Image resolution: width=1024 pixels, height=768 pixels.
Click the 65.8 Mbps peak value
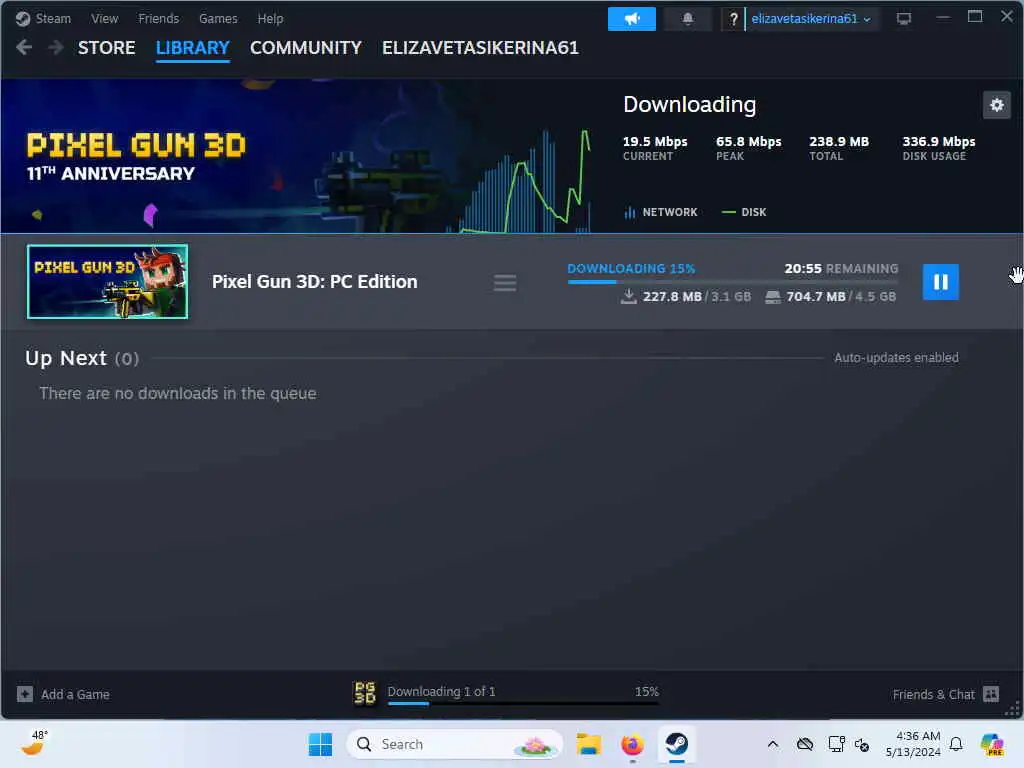click(x=748, y=141)
